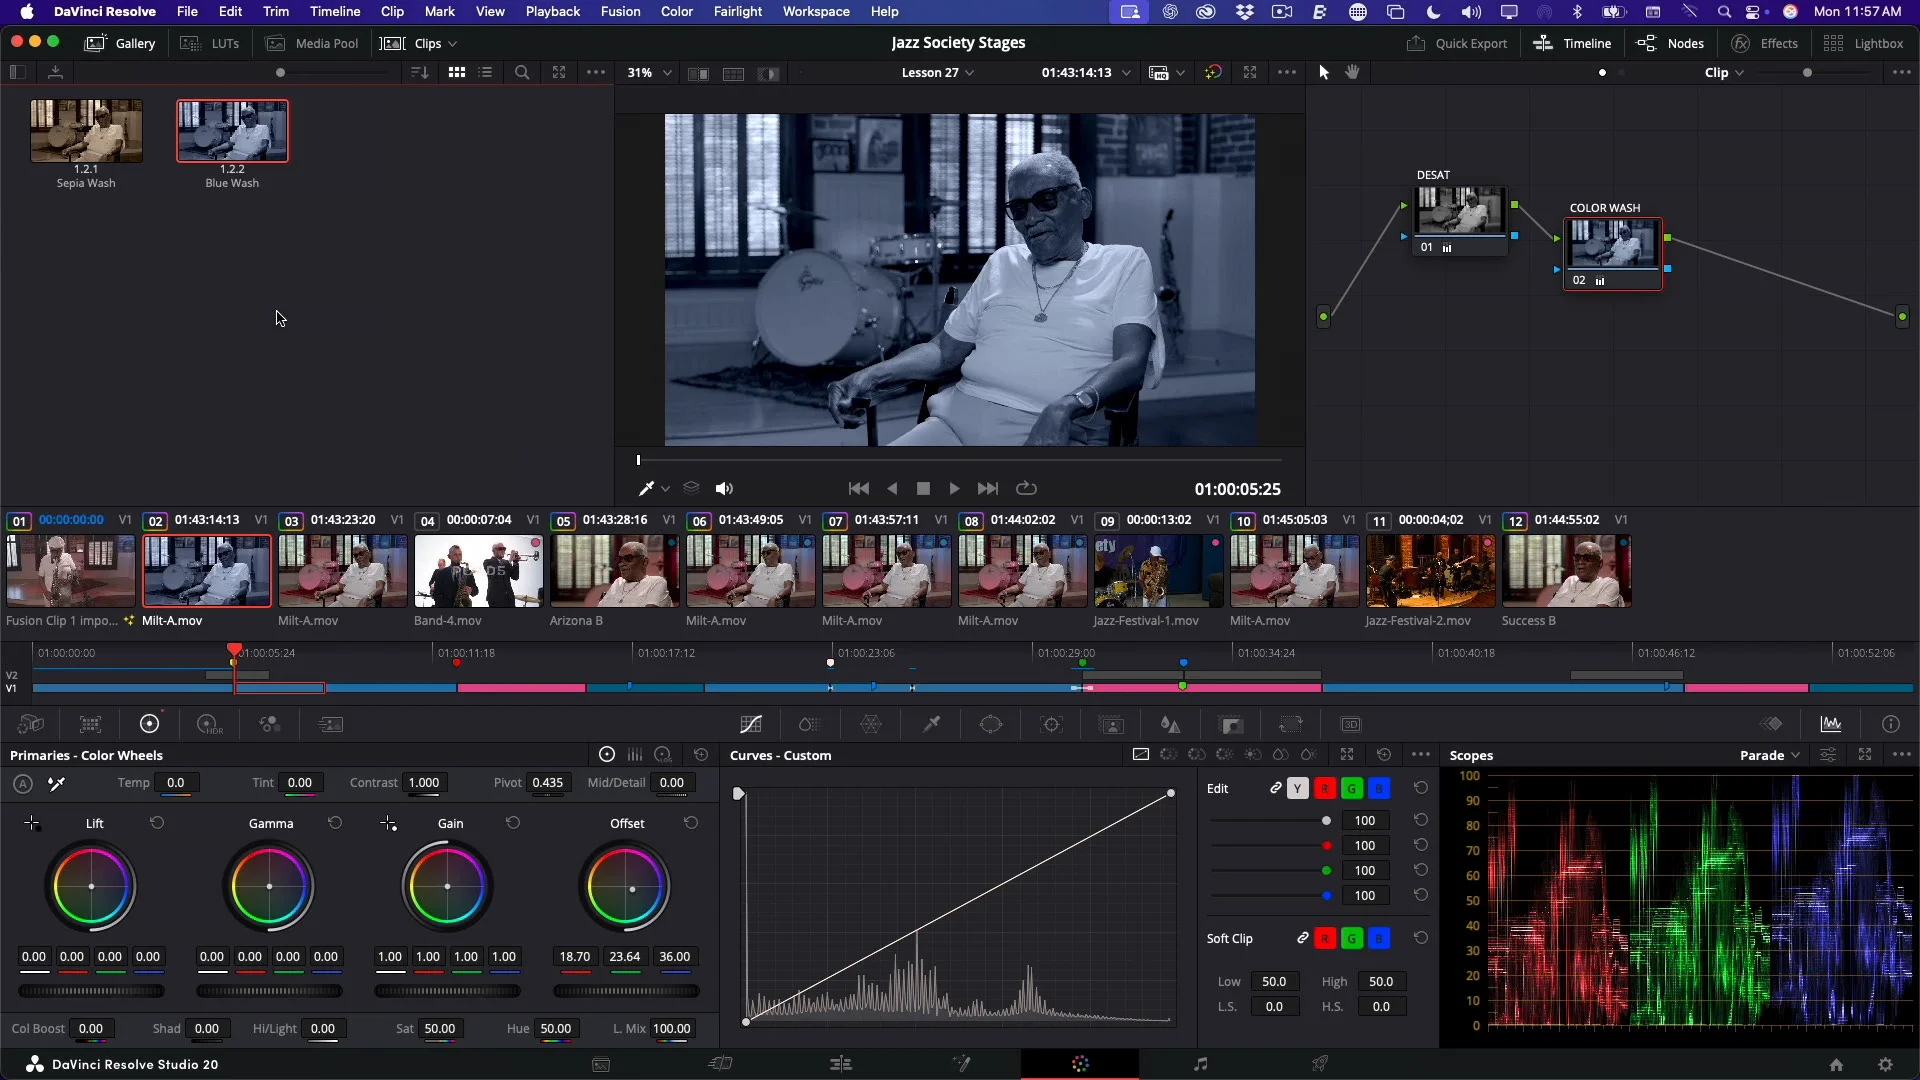Open the Fusion menu in menu bar

pyautogui.click(x=620, y=11)
